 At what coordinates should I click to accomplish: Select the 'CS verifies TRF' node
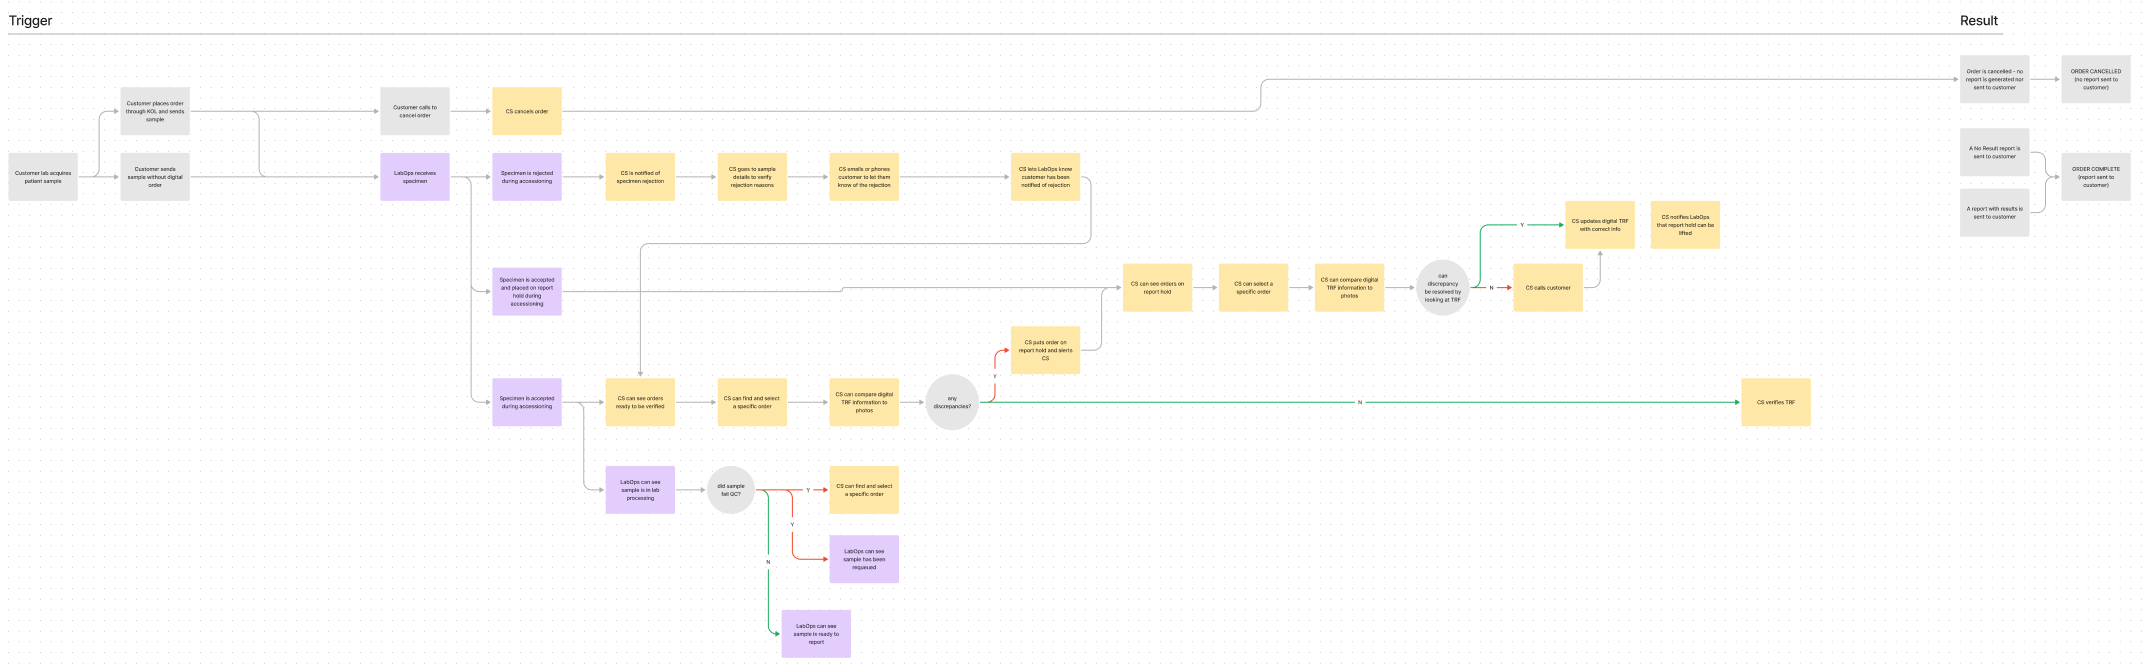[x=1775, y=402]
